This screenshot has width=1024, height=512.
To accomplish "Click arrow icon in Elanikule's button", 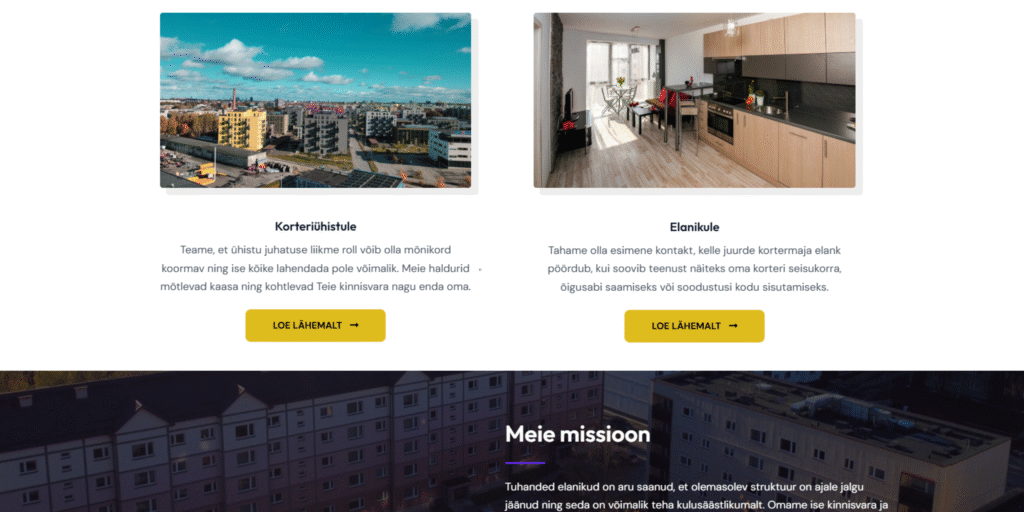I will click(x=733, y=326).
